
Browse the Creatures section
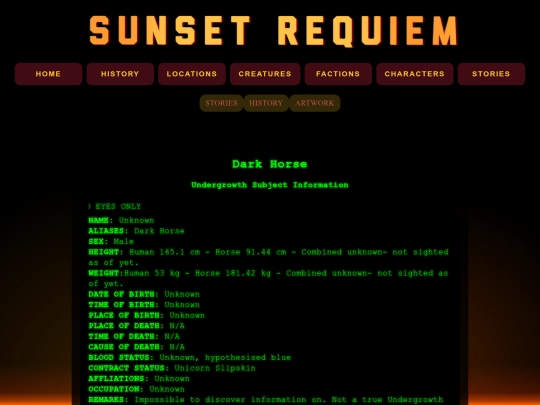(x=265, y=74)
